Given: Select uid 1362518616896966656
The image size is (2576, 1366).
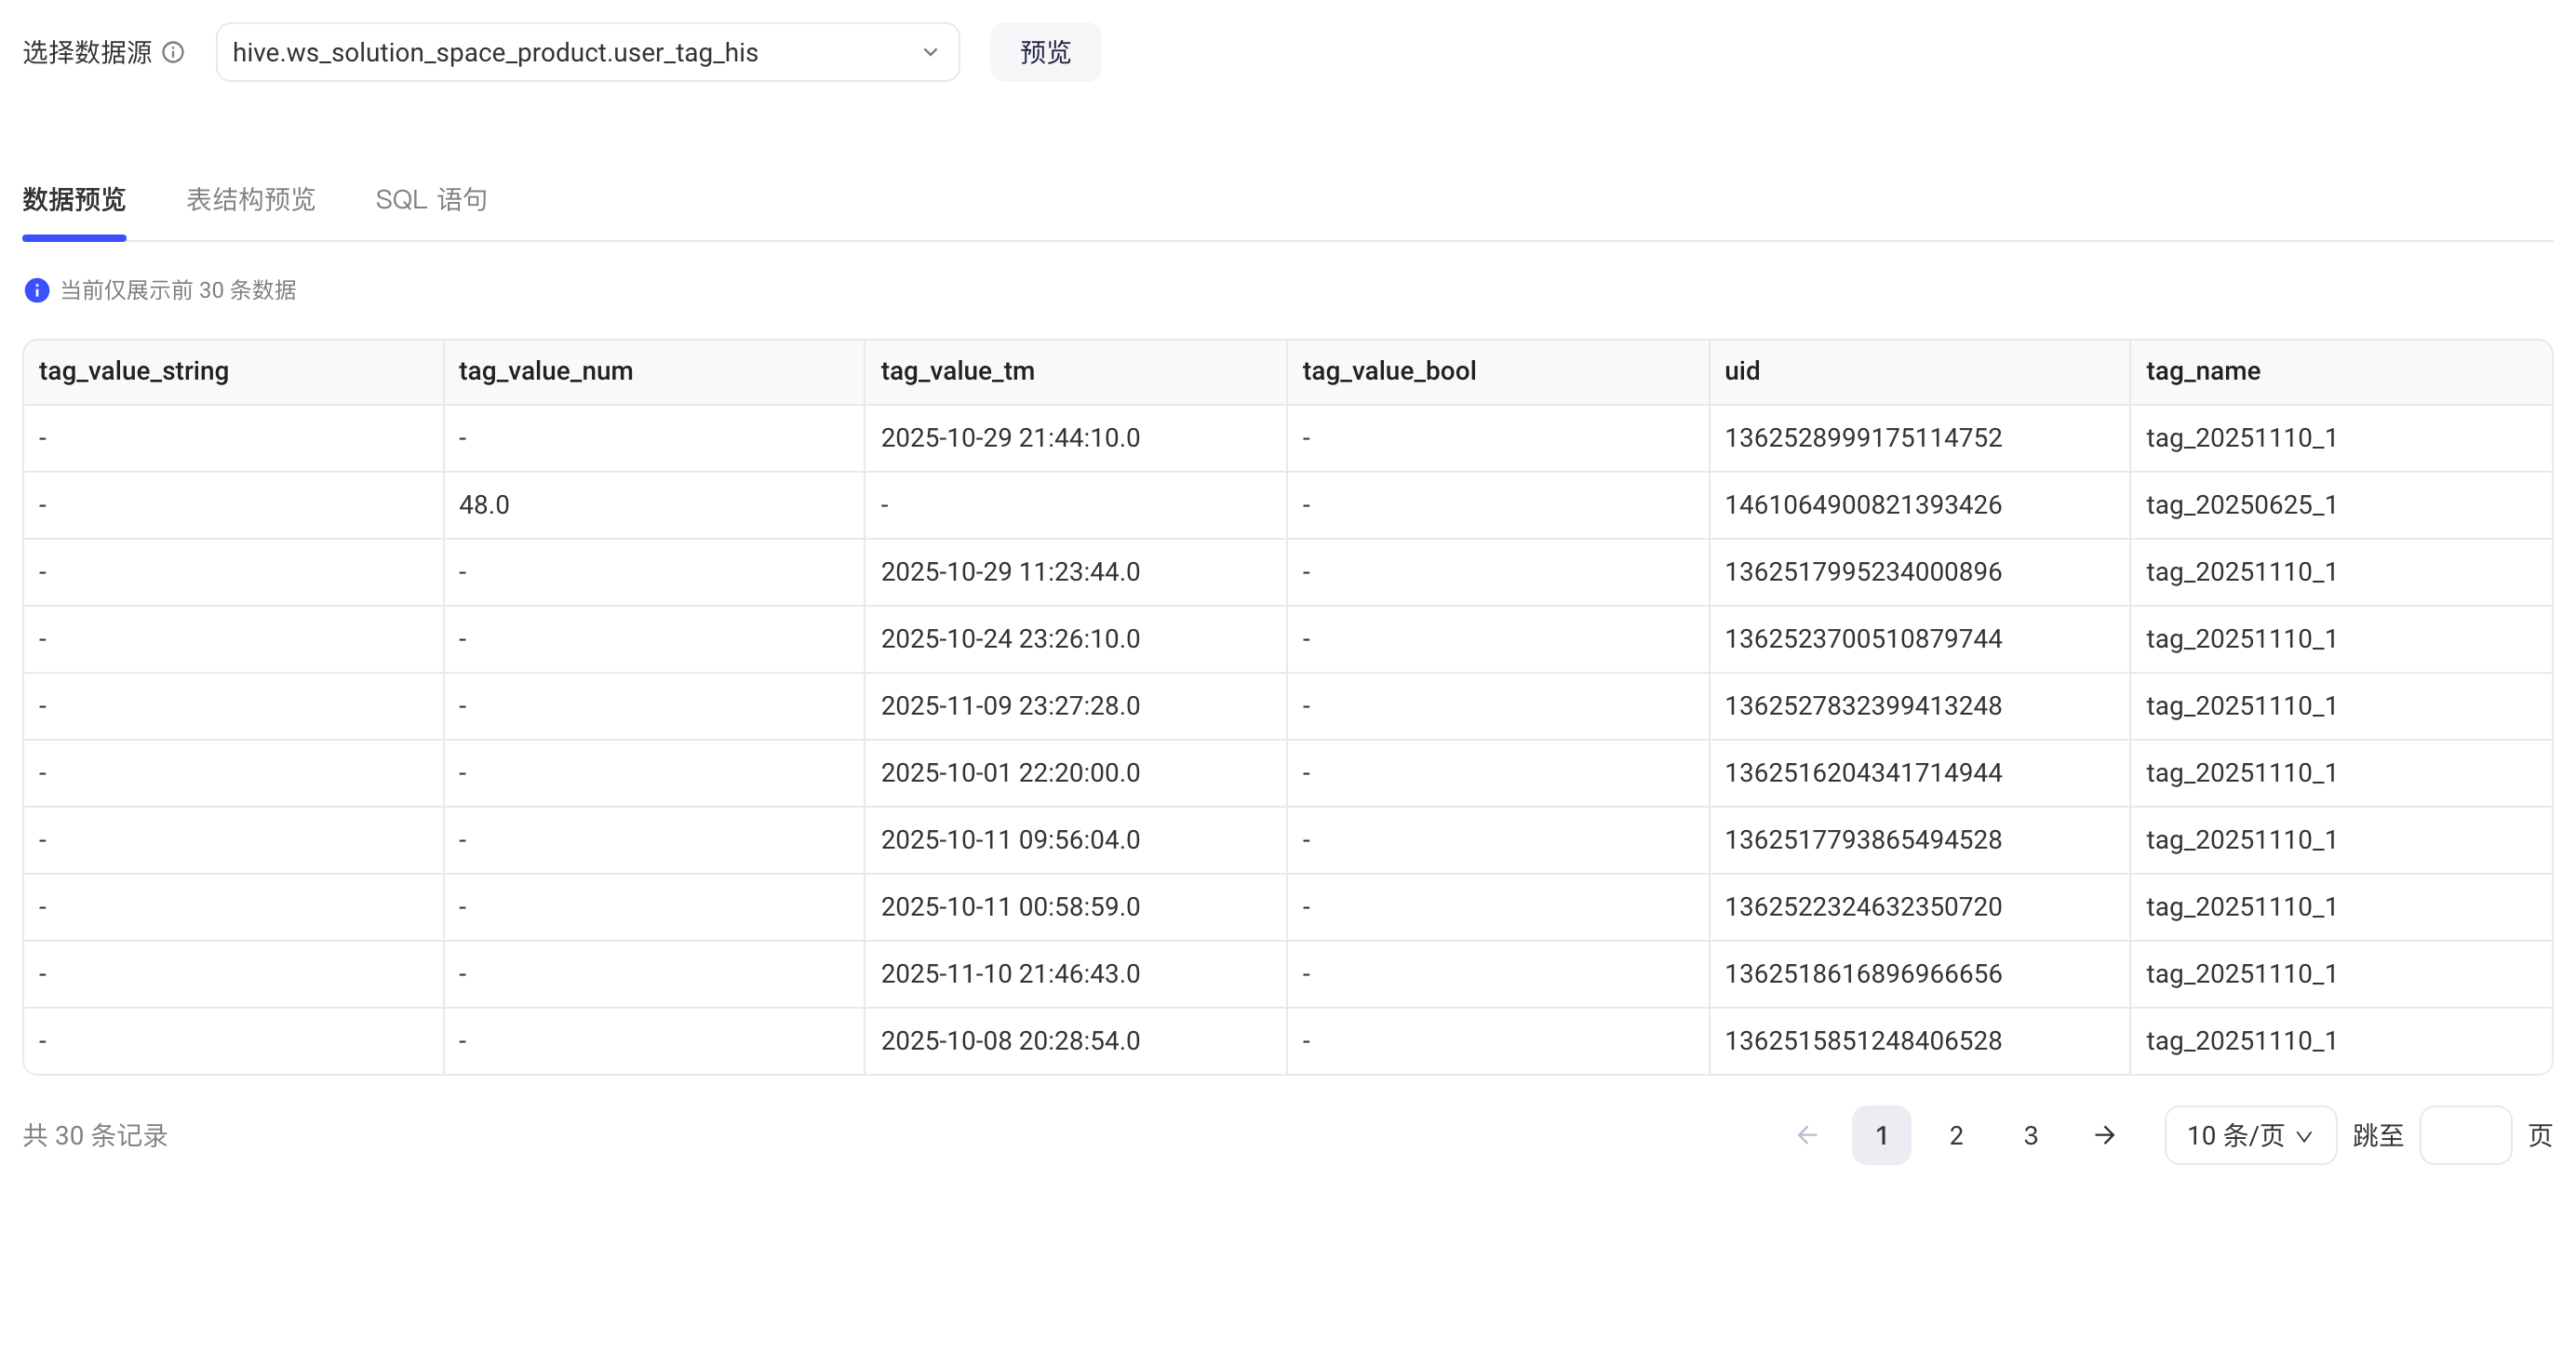Looking at the screenshot, I should (1863, 974).
